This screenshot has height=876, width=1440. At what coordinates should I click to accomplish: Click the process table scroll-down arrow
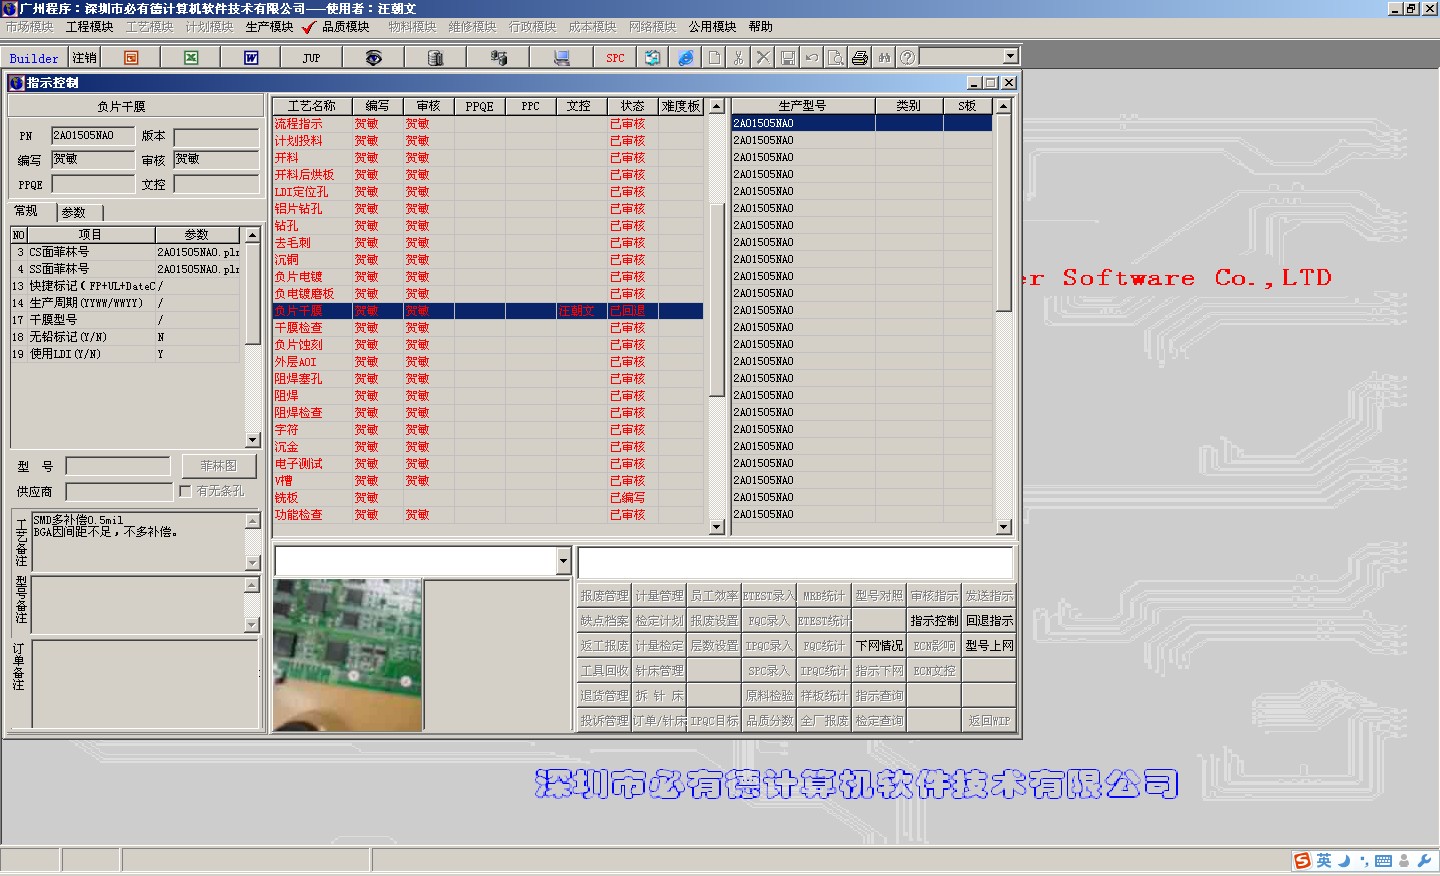716,527
